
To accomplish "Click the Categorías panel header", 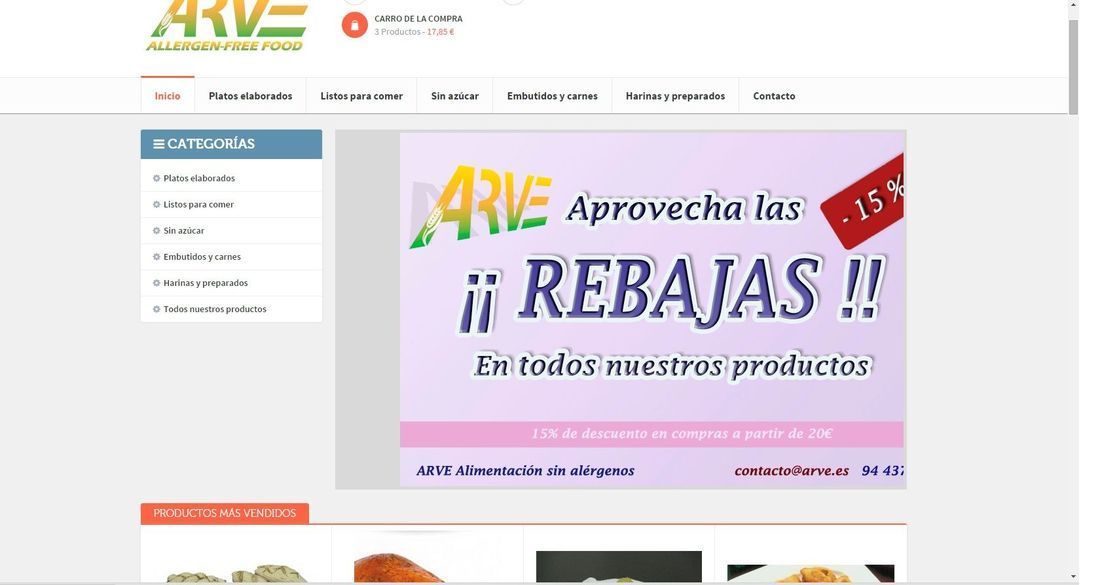I will [x=232, y=144].
